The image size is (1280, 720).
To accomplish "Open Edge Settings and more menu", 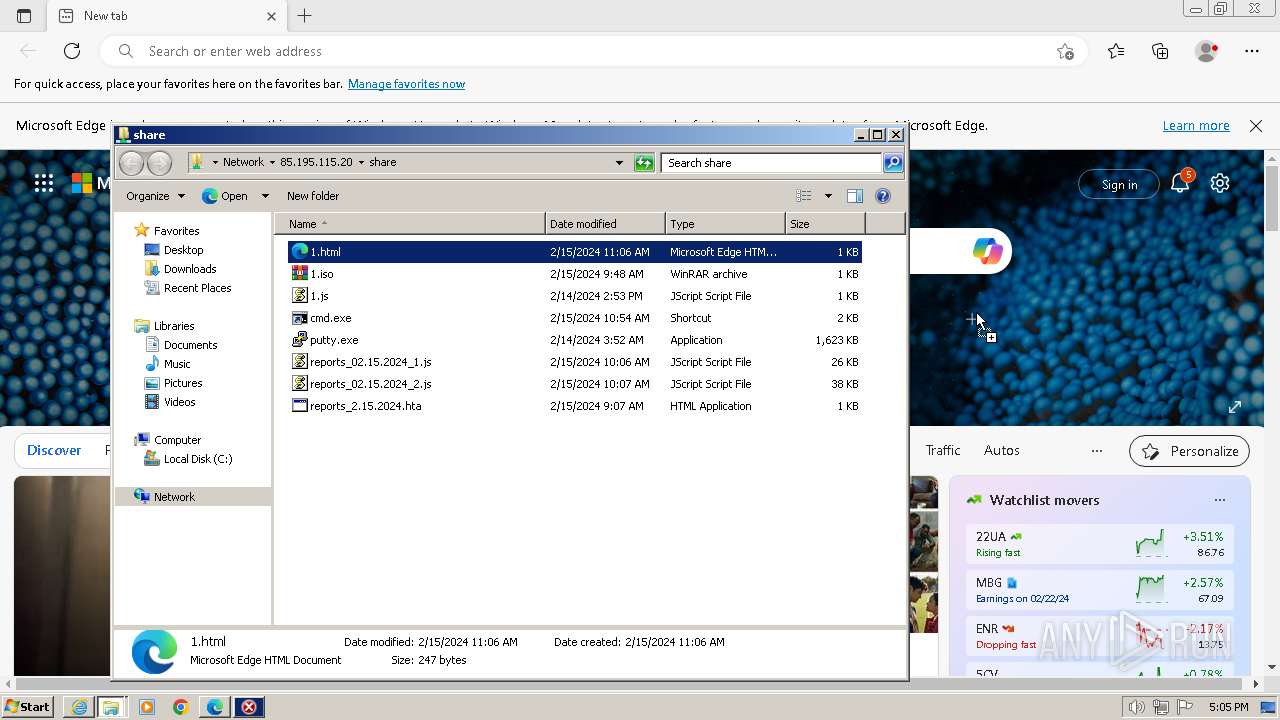I will point(1252,51).
